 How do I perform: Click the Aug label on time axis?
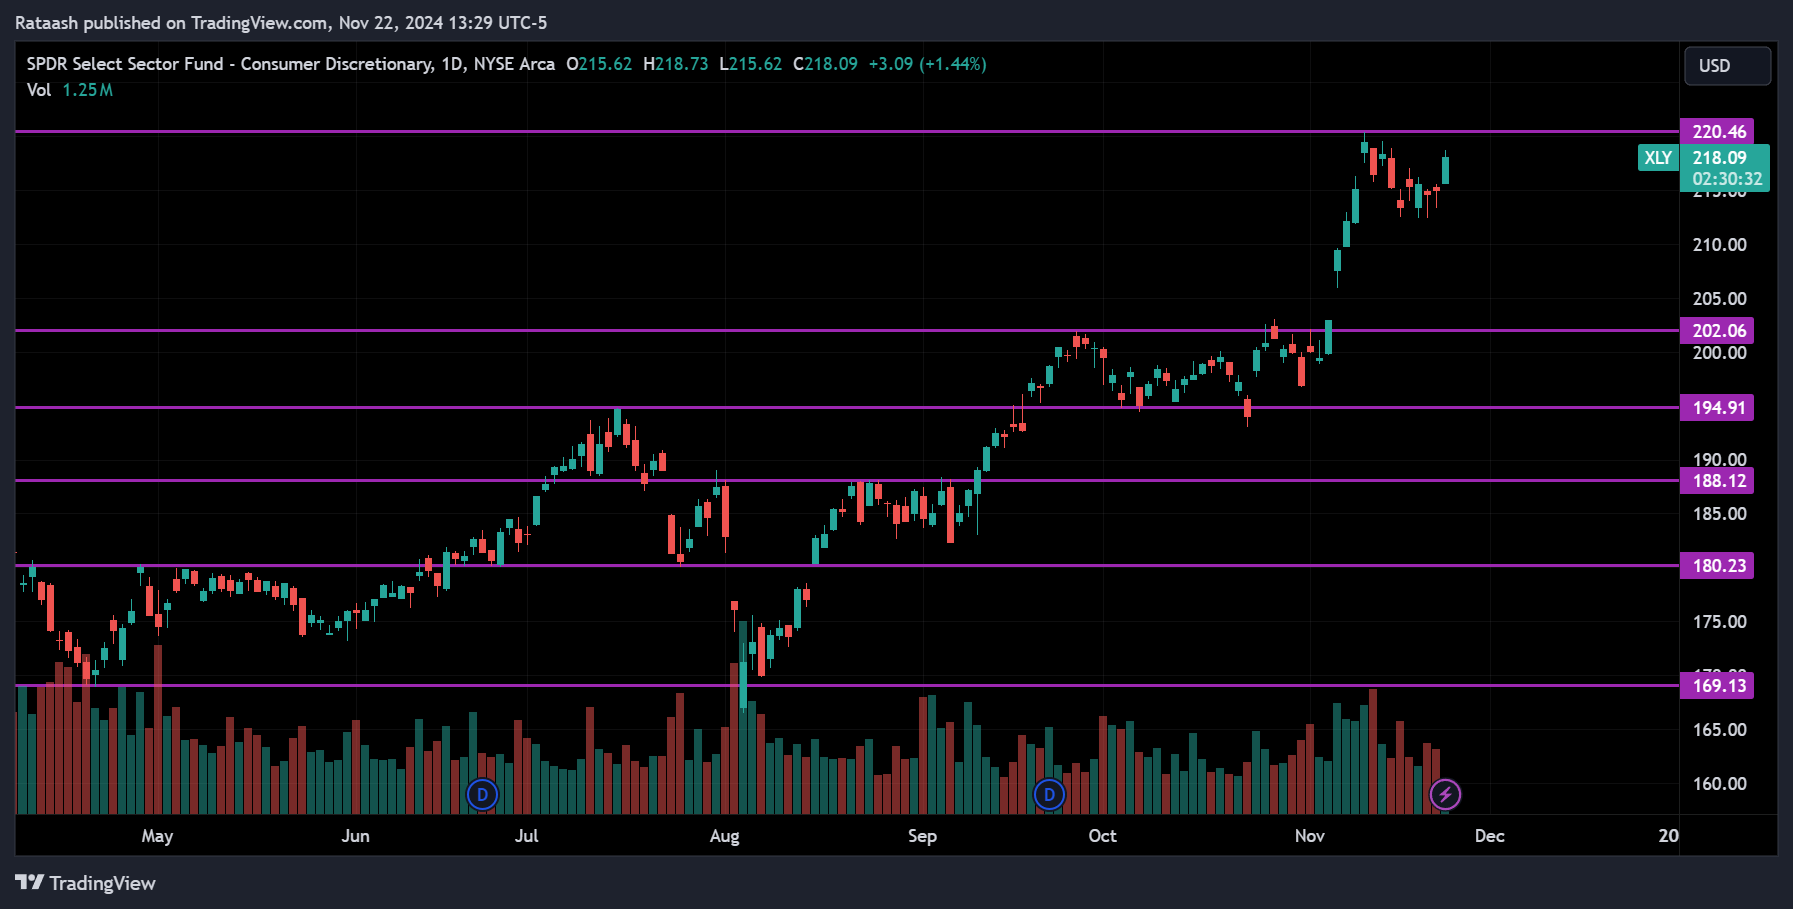(724, 836)
